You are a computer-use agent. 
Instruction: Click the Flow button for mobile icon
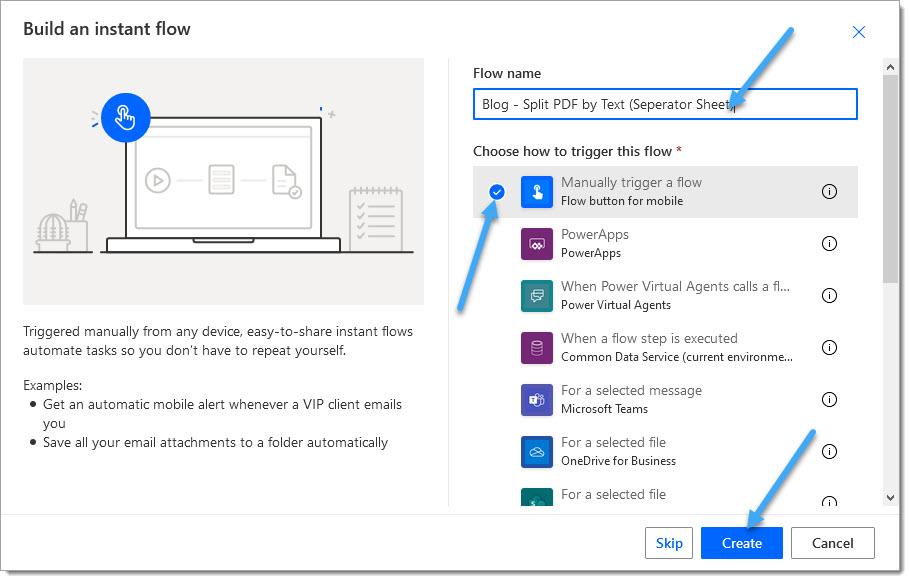click(537, 192)
